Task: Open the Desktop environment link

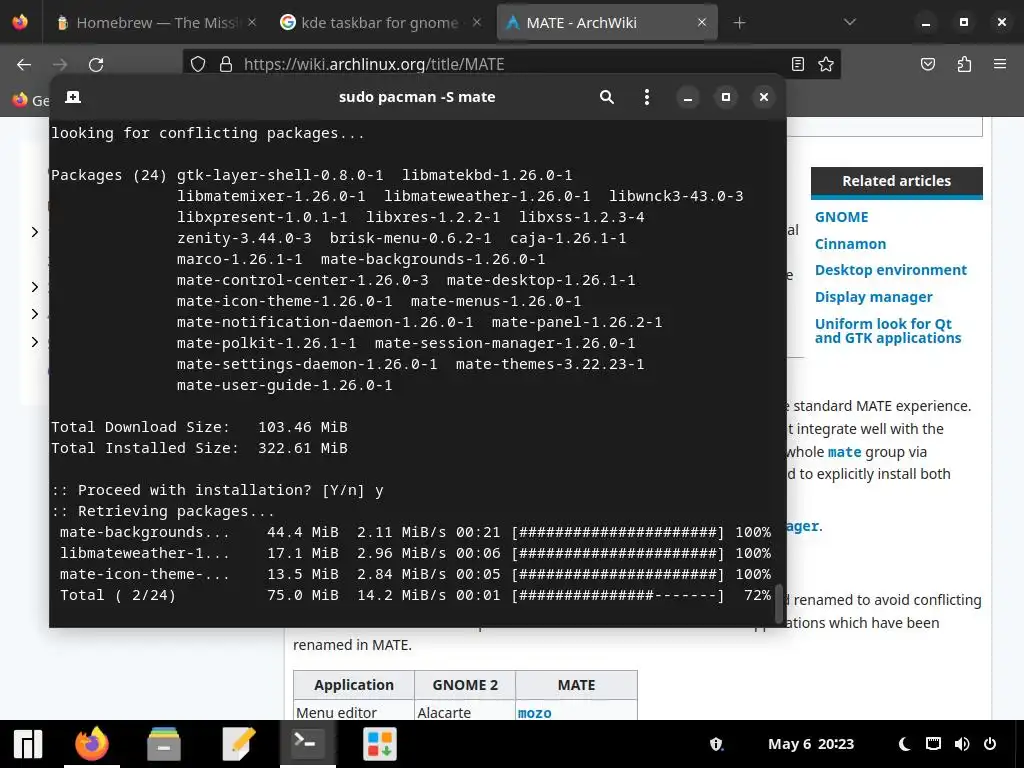Action: 891,270
